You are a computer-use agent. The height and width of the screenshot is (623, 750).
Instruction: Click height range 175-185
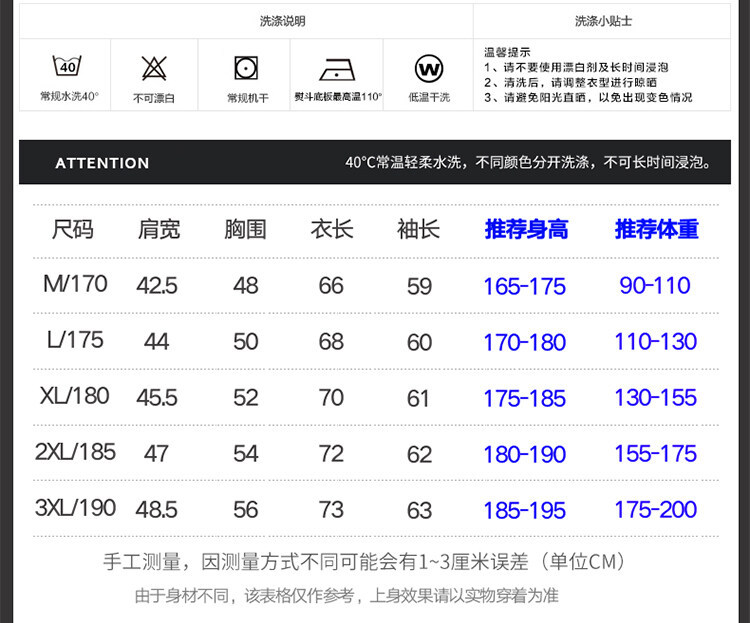pyautogui.click(x=525, y=399)
